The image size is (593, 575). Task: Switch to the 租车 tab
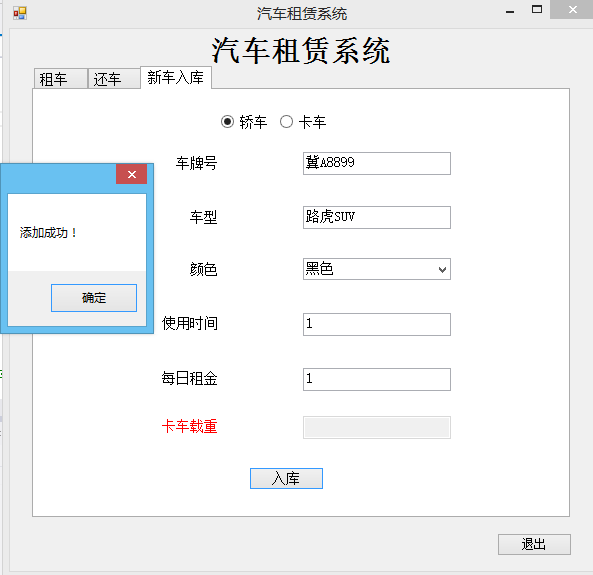click(x=61, y=79)
